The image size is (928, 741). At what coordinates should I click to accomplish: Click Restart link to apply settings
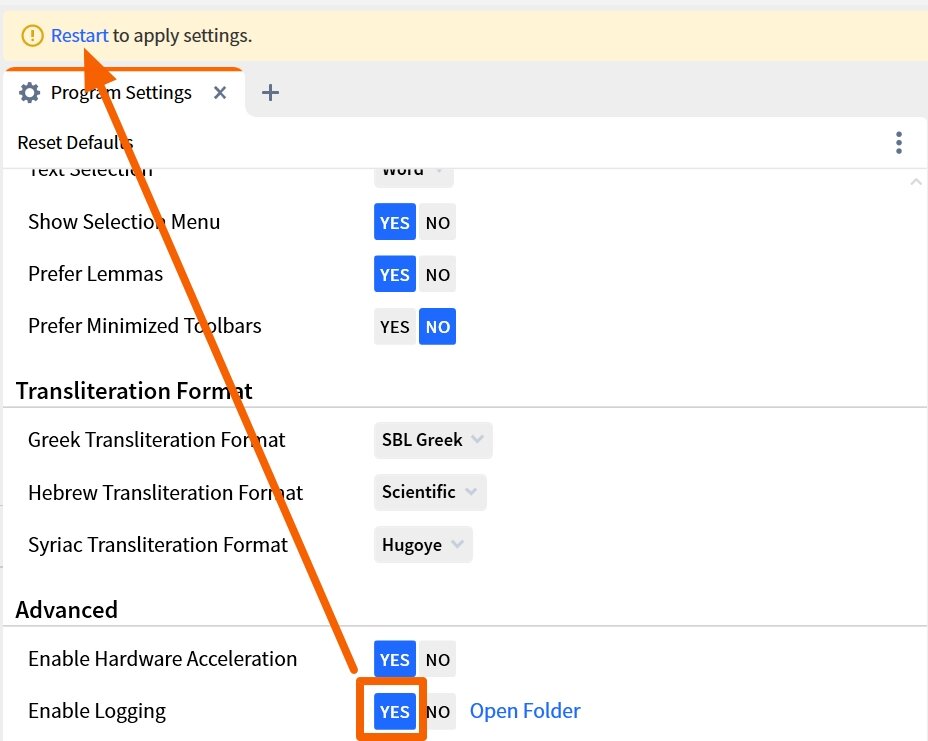tap(79, 36)
